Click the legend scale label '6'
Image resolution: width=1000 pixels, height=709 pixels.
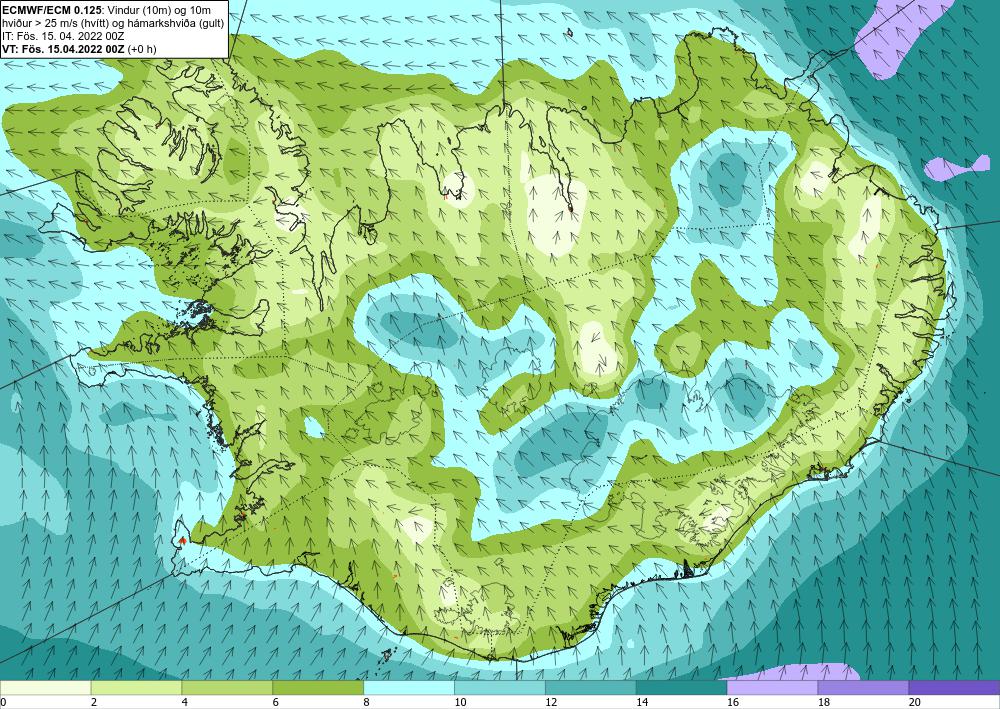(x=276, y=702)
